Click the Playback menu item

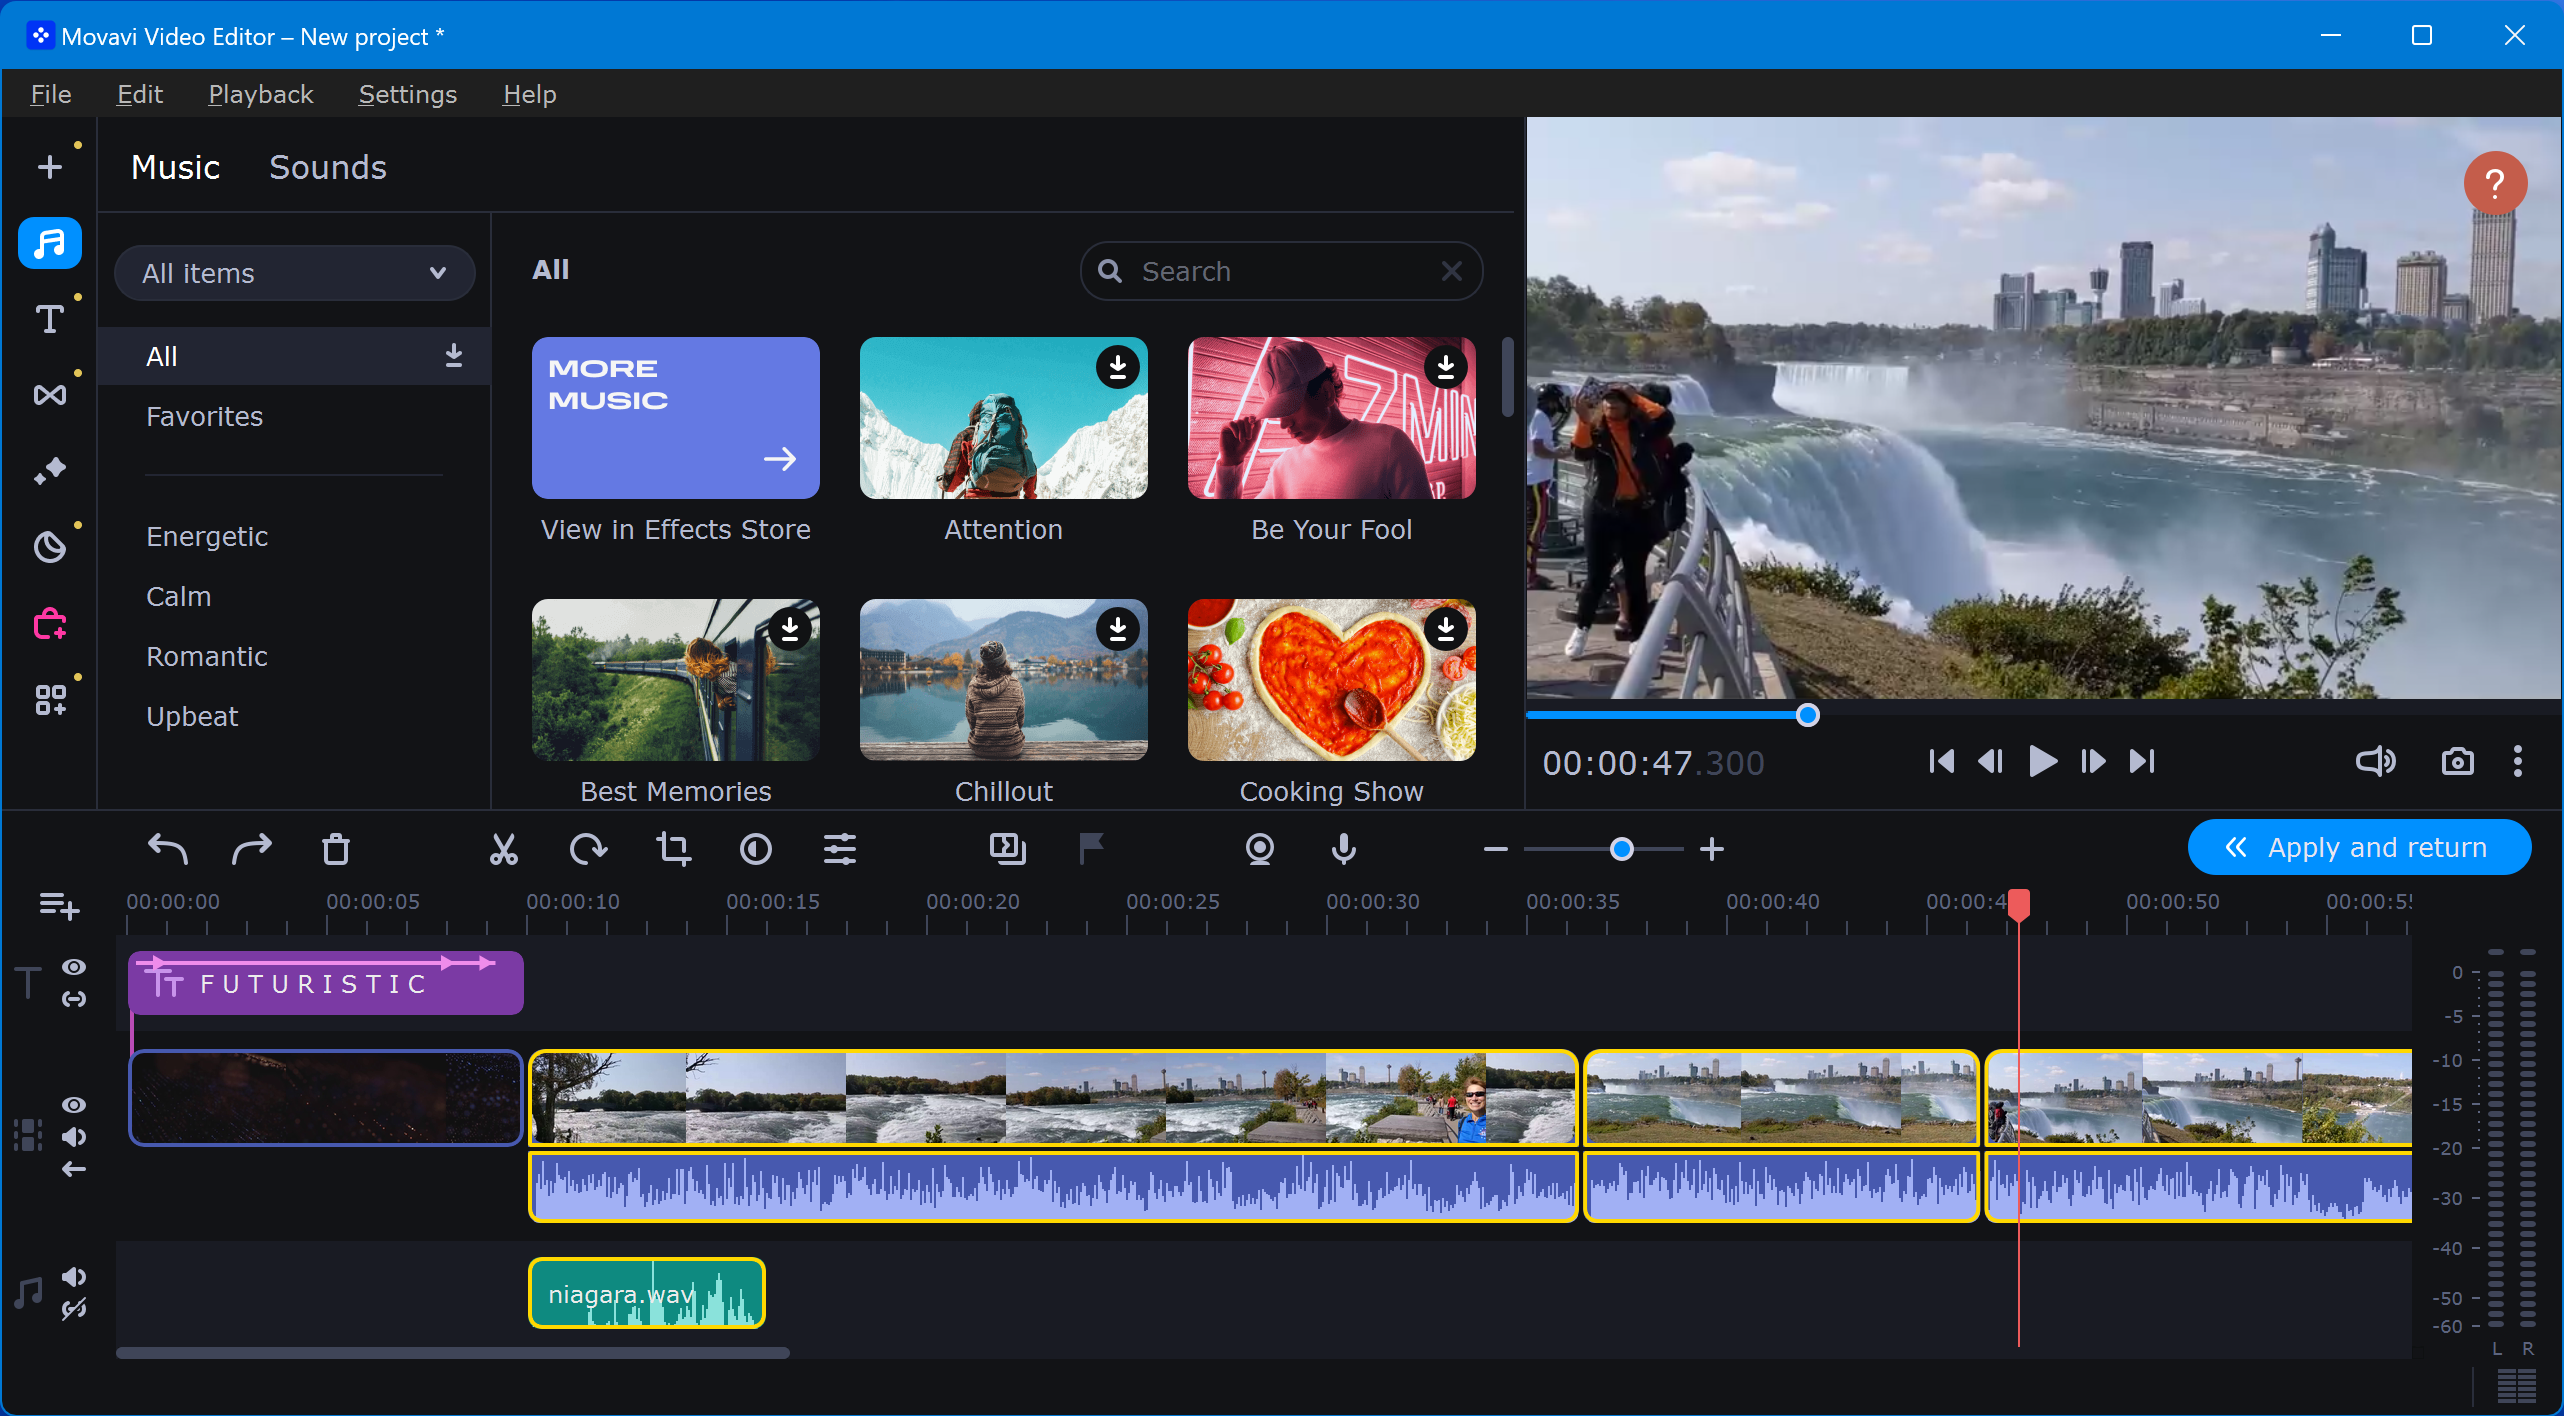pos(261,94)
